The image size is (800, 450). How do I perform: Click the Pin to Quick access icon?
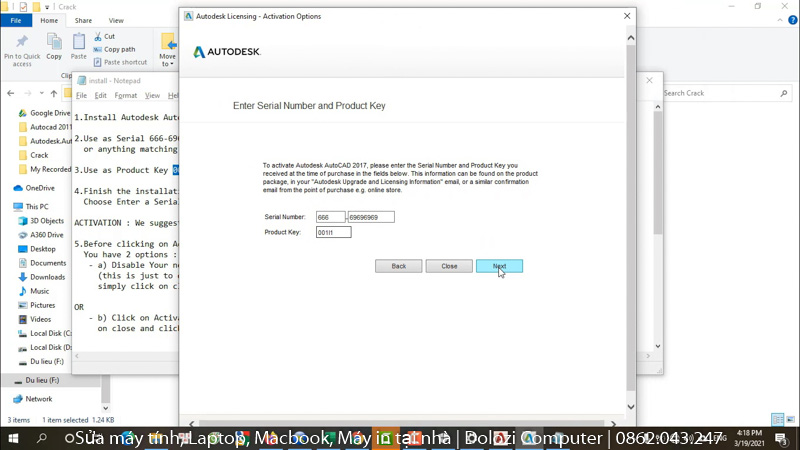tap(22, 43)
